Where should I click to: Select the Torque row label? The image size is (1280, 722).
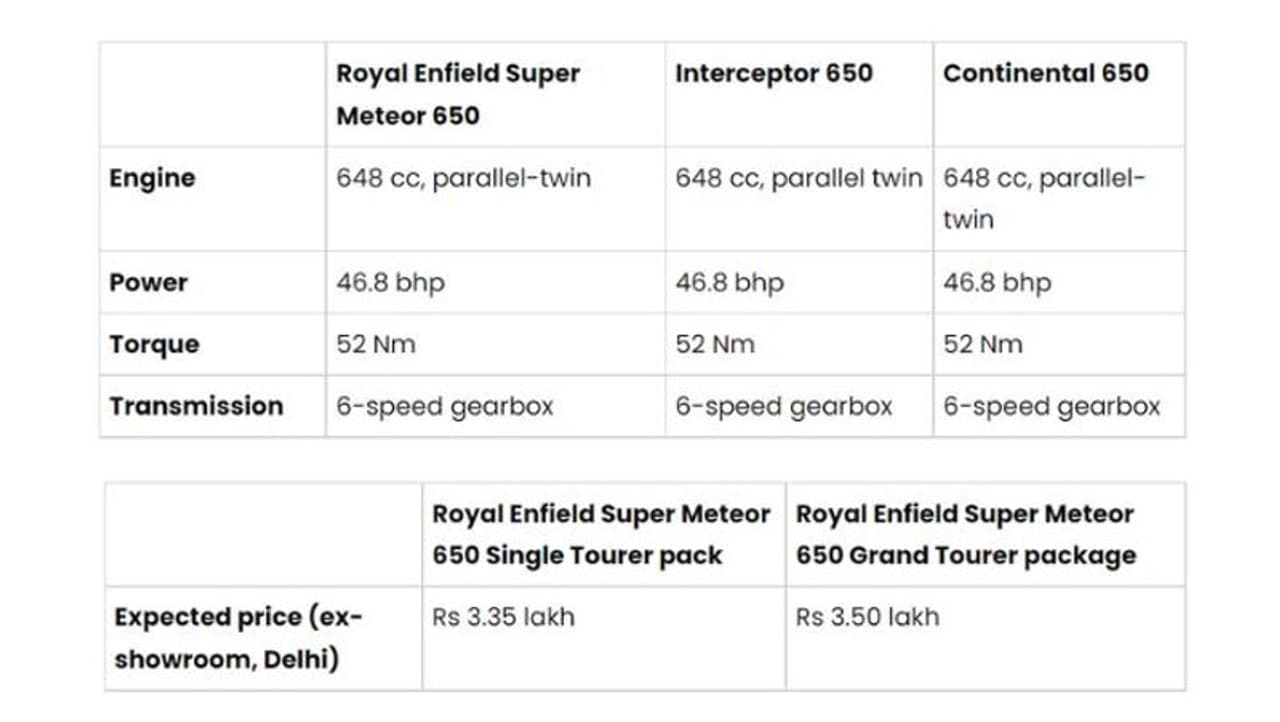pyautogui.click(x=154, y=345)
